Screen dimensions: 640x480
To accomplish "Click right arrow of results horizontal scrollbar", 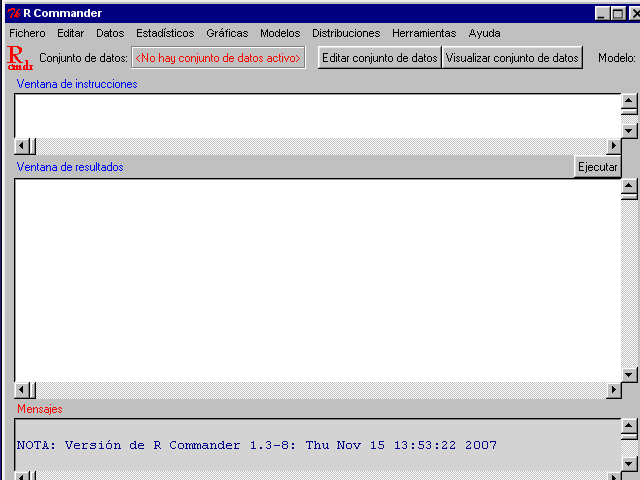I will pos(613,390).
